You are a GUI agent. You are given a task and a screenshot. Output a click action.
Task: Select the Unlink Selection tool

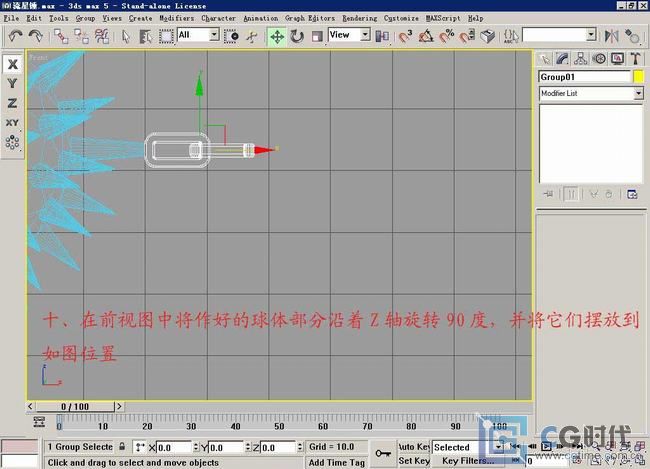(x=81, y=36)
